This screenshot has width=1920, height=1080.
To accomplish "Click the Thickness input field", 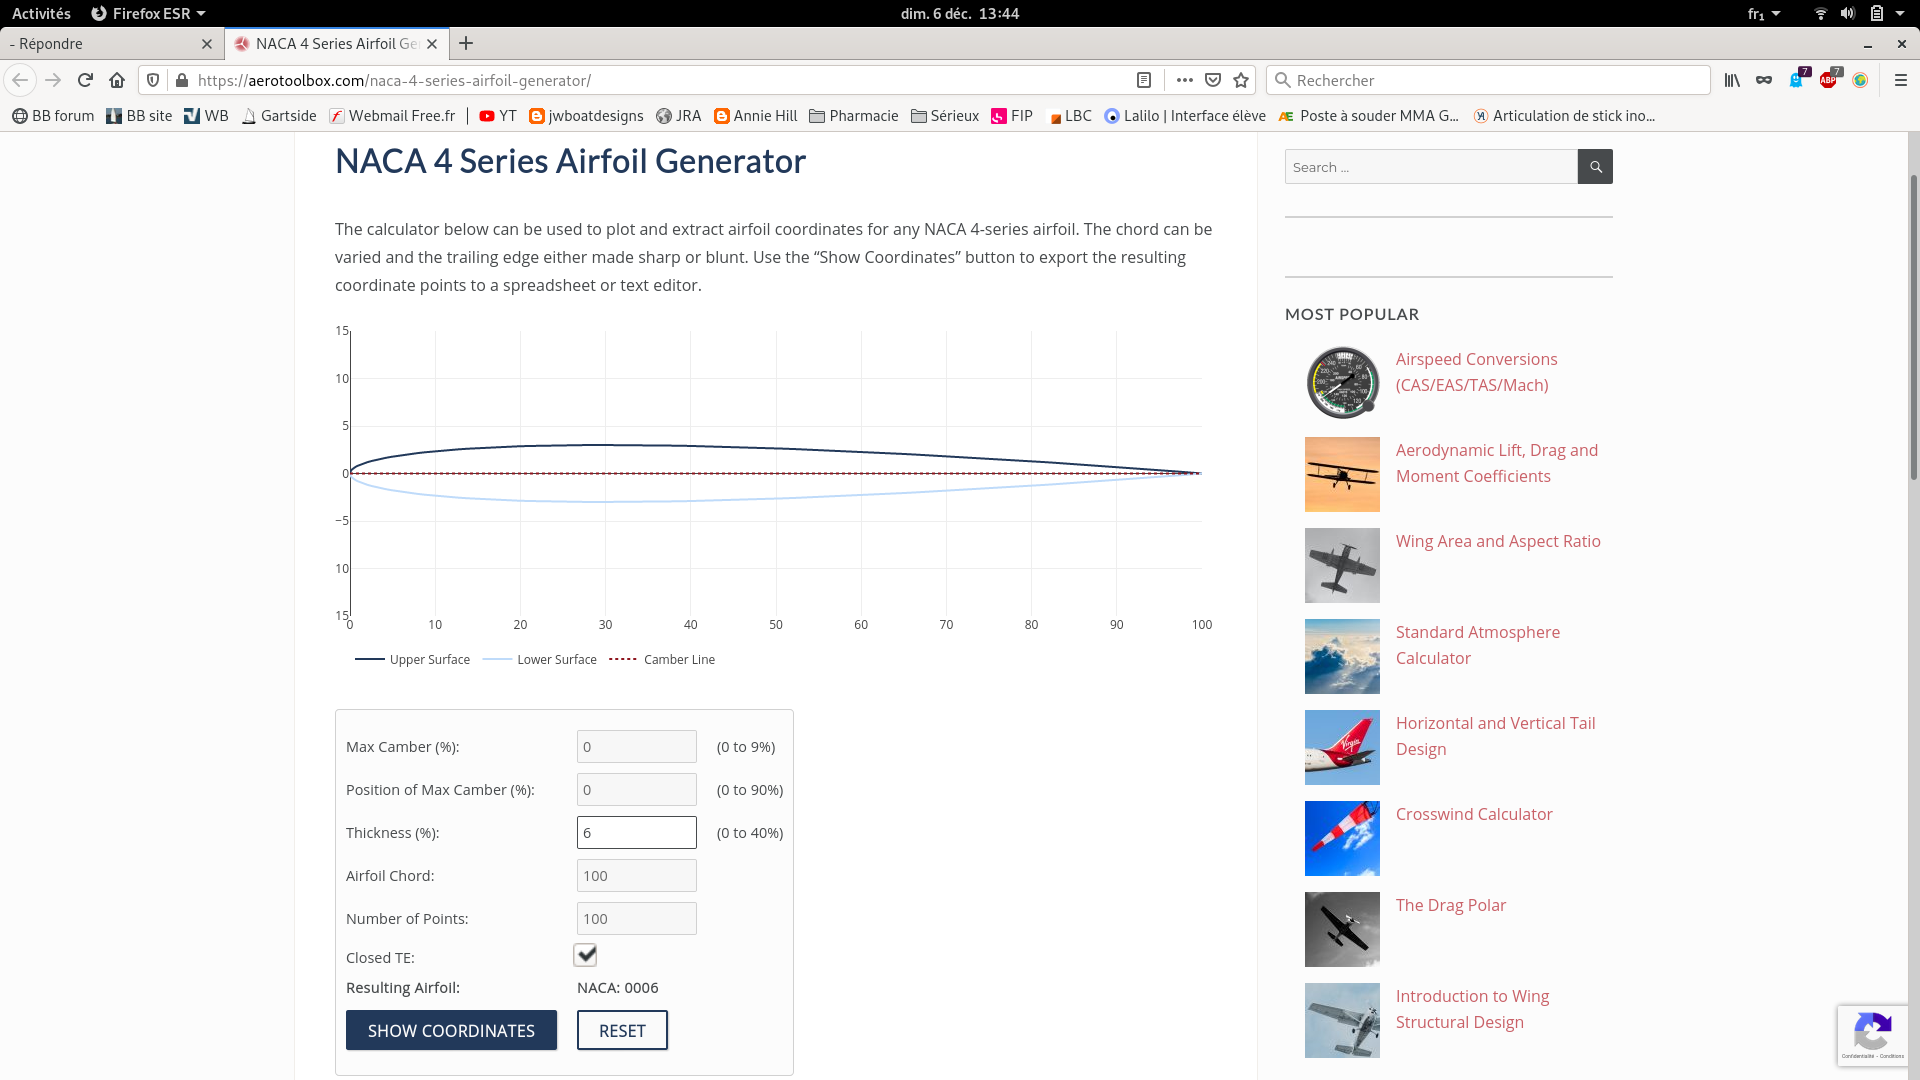I will [x=637, y=833].
